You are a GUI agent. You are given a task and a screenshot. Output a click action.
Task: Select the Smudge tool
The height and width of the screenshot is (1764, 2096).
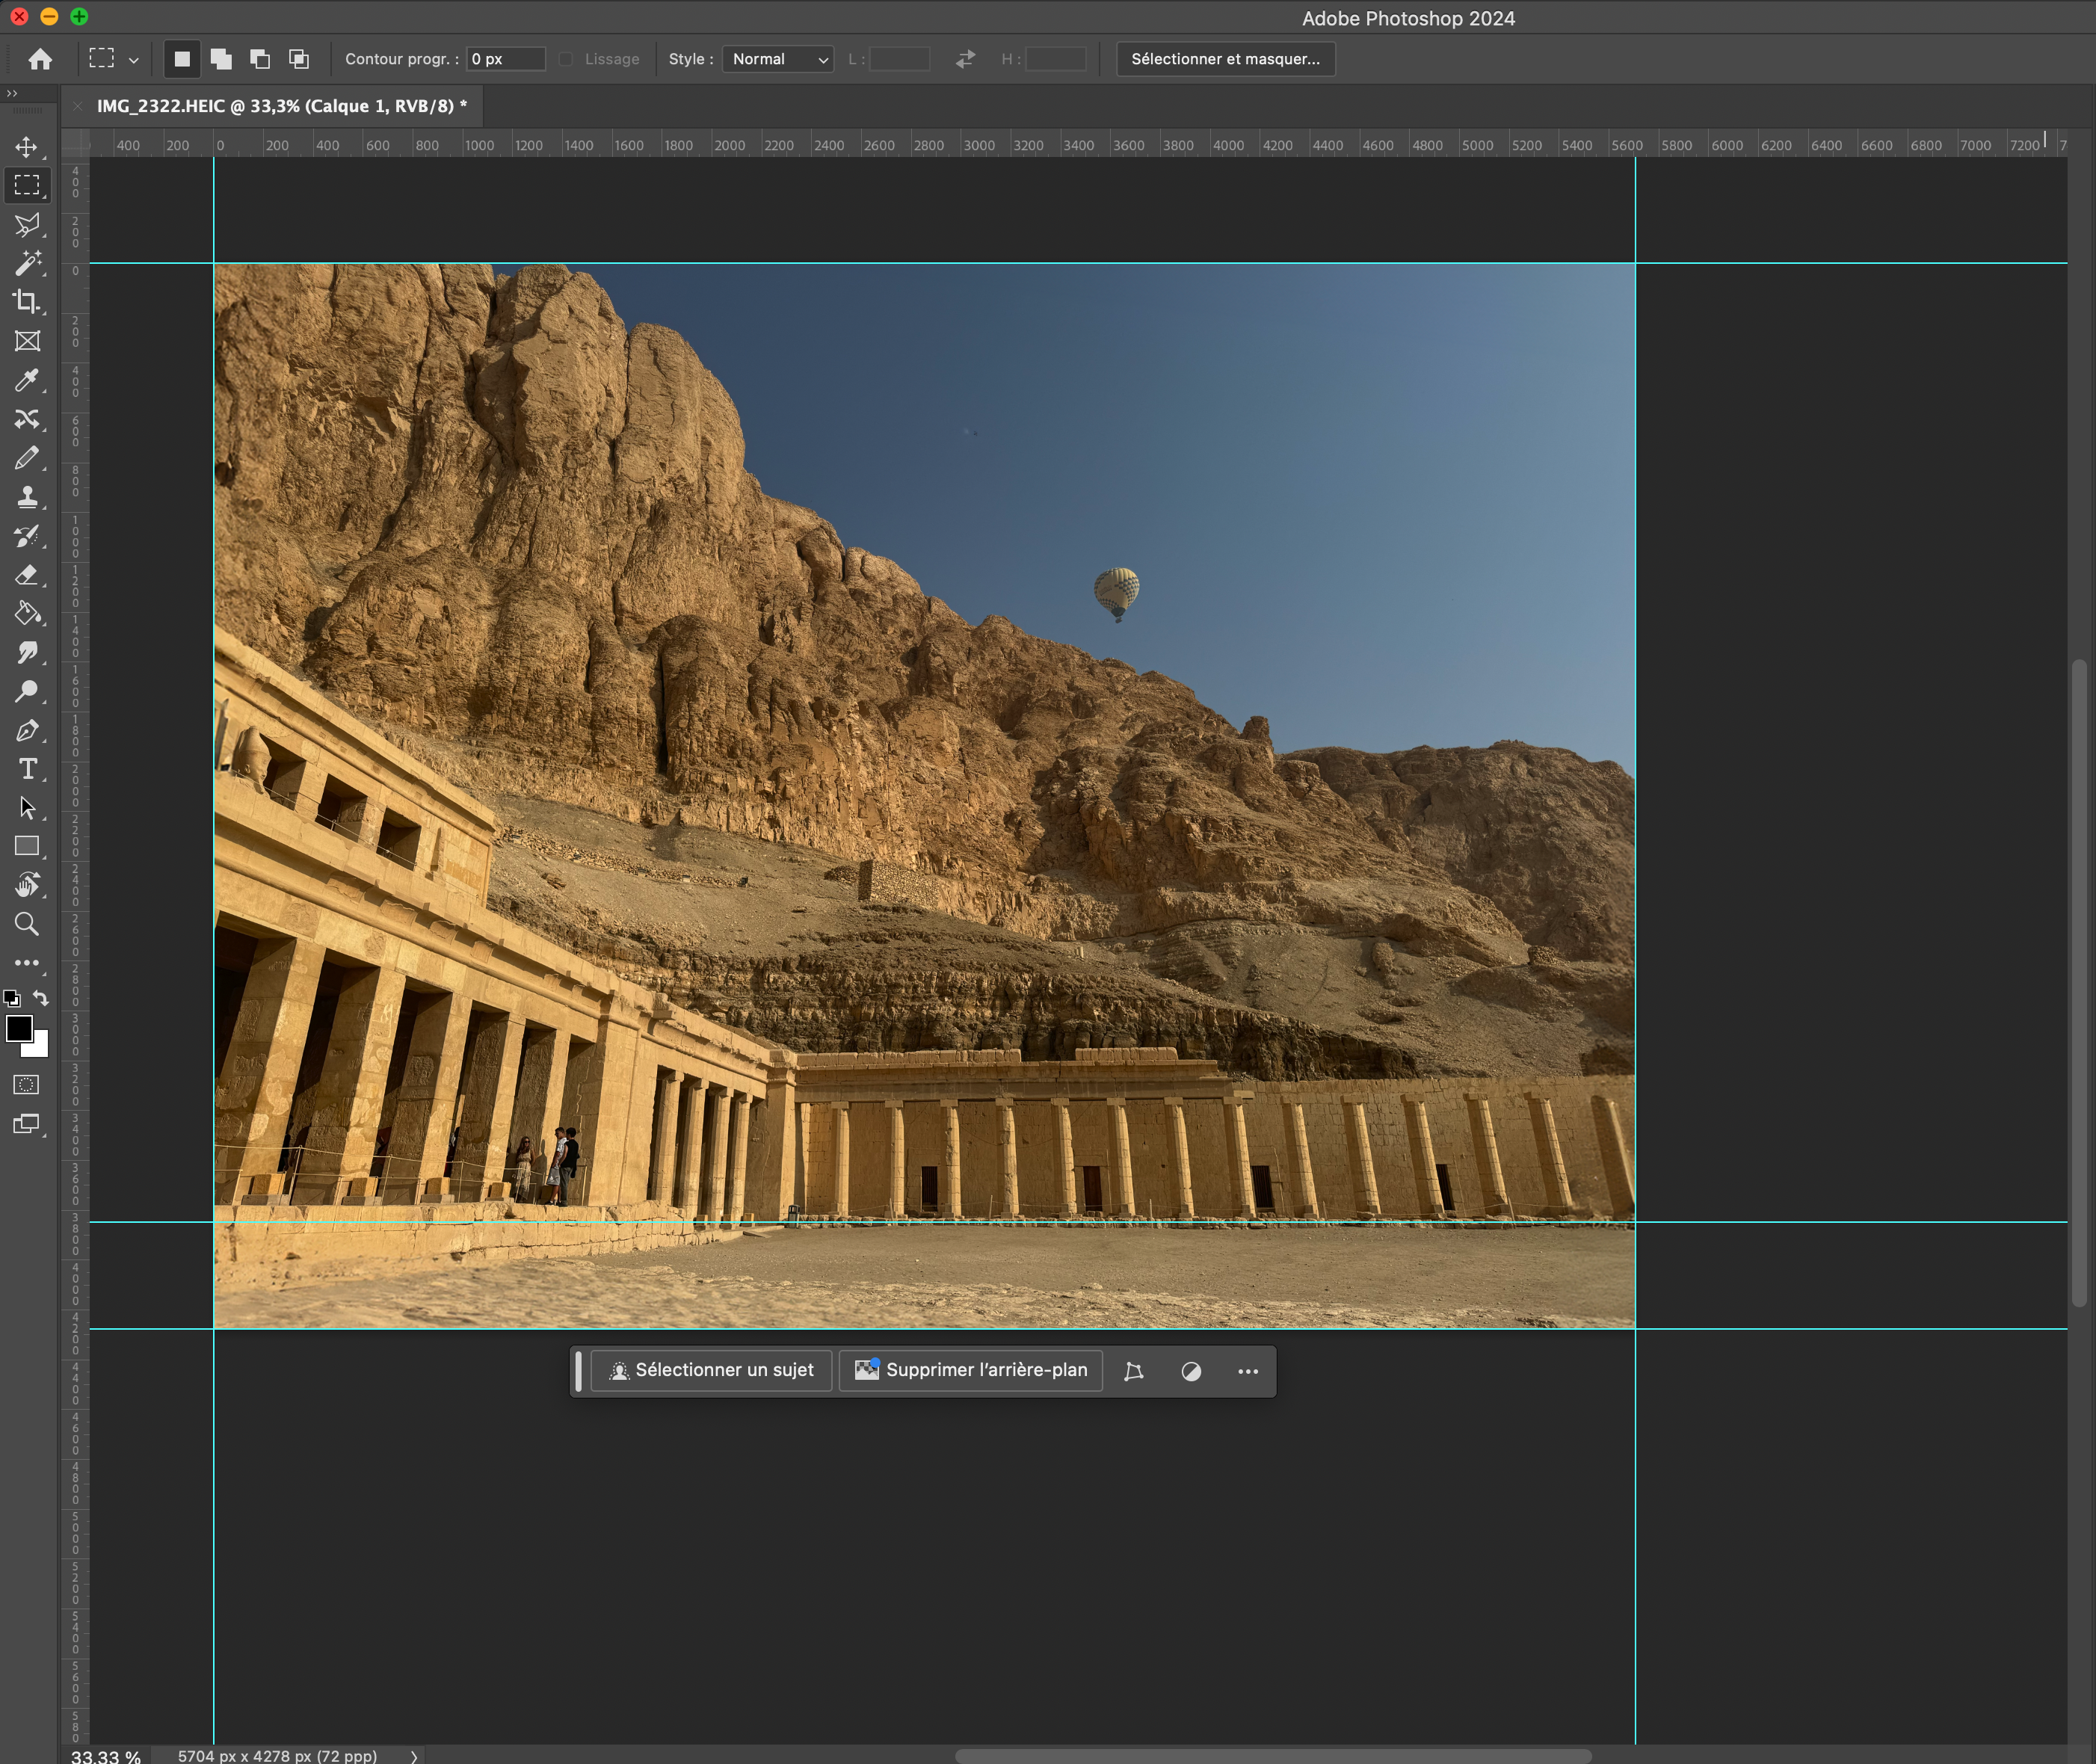[27, 652]
